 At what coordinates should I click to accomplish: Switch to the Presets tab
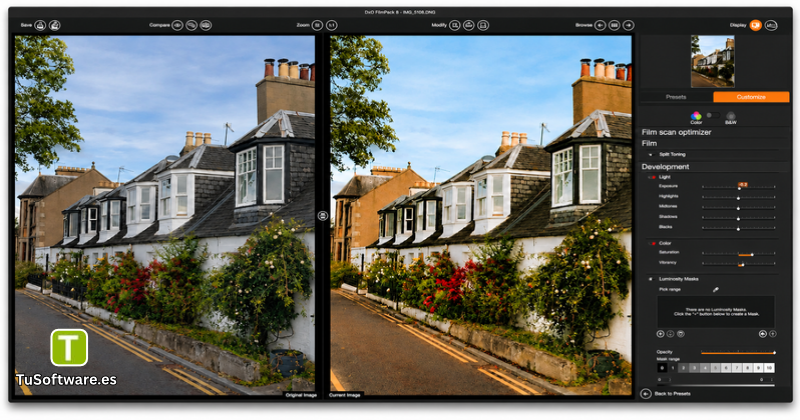click(x=676, y=97)
